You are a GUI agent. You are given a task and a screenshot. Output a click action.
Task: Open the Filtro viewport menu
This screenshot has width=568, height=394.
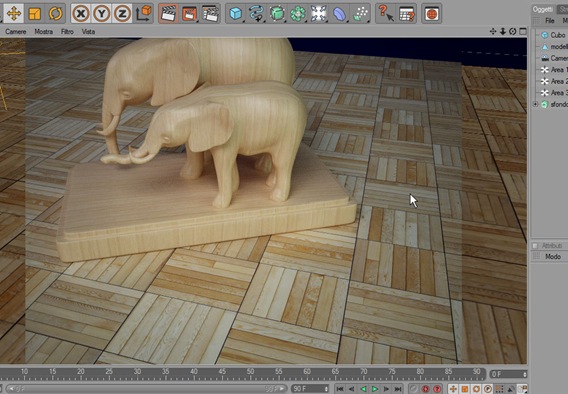click(x=67, y=32)
